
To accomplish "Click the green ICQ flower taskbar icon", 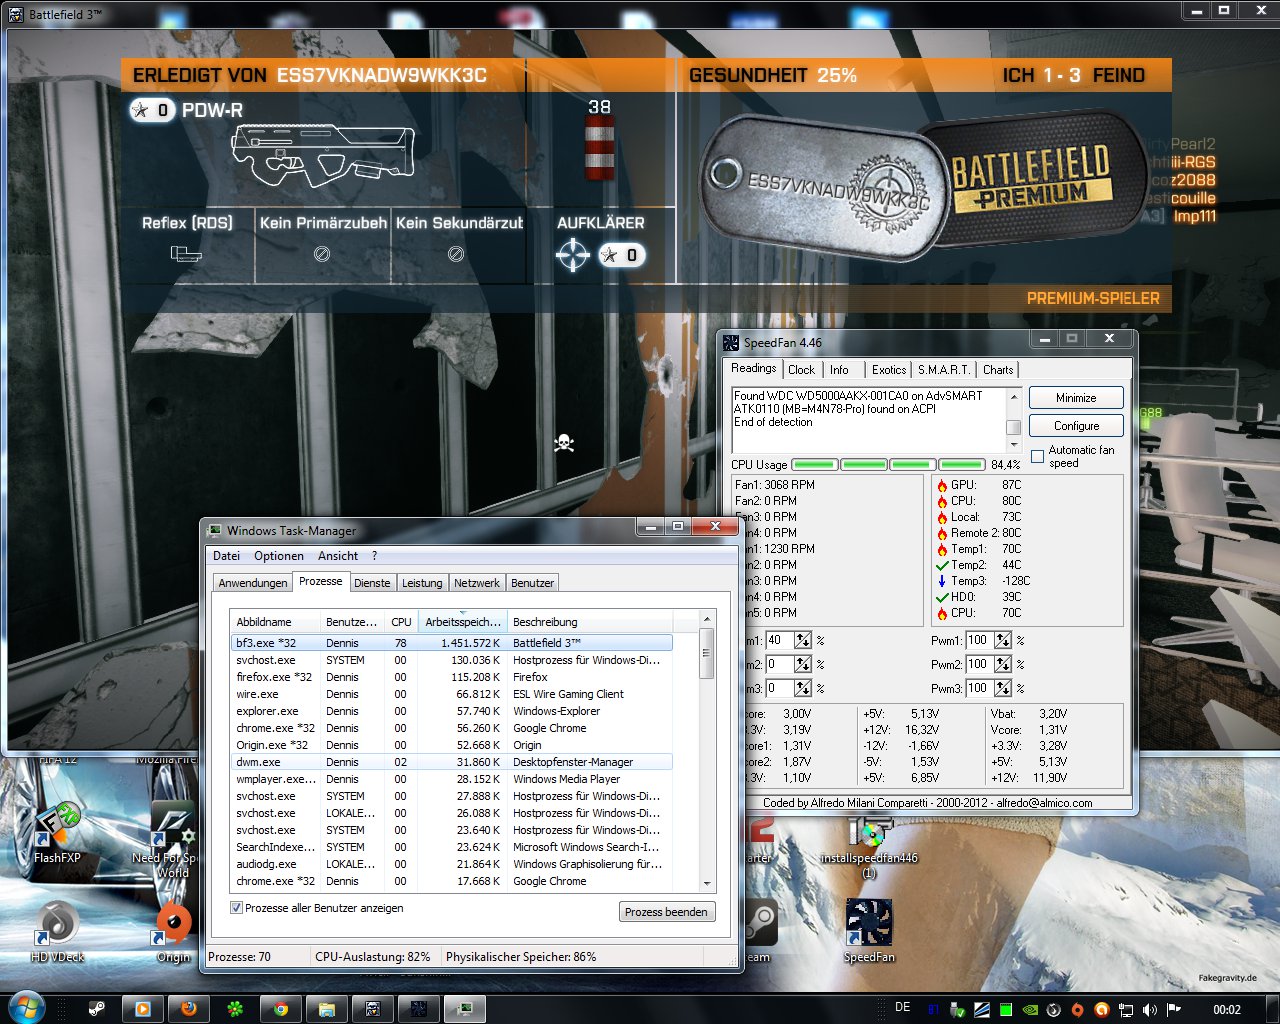I will [x=234, y=1009].
